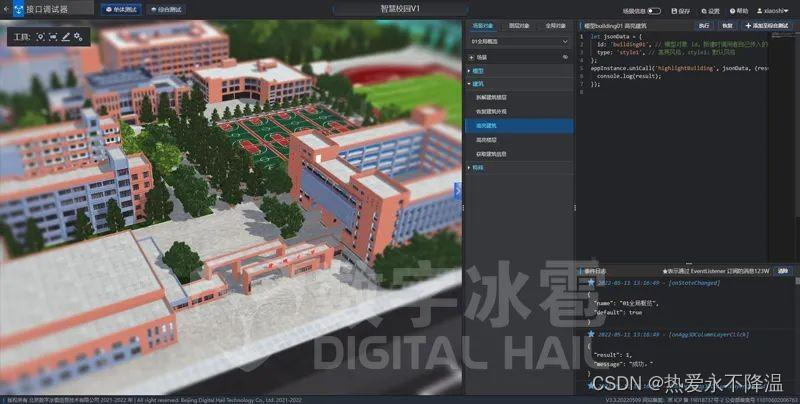The image size is (800, 404).
Task: Open the gear settings tool in 工具 bar
Action: point(78,37)
